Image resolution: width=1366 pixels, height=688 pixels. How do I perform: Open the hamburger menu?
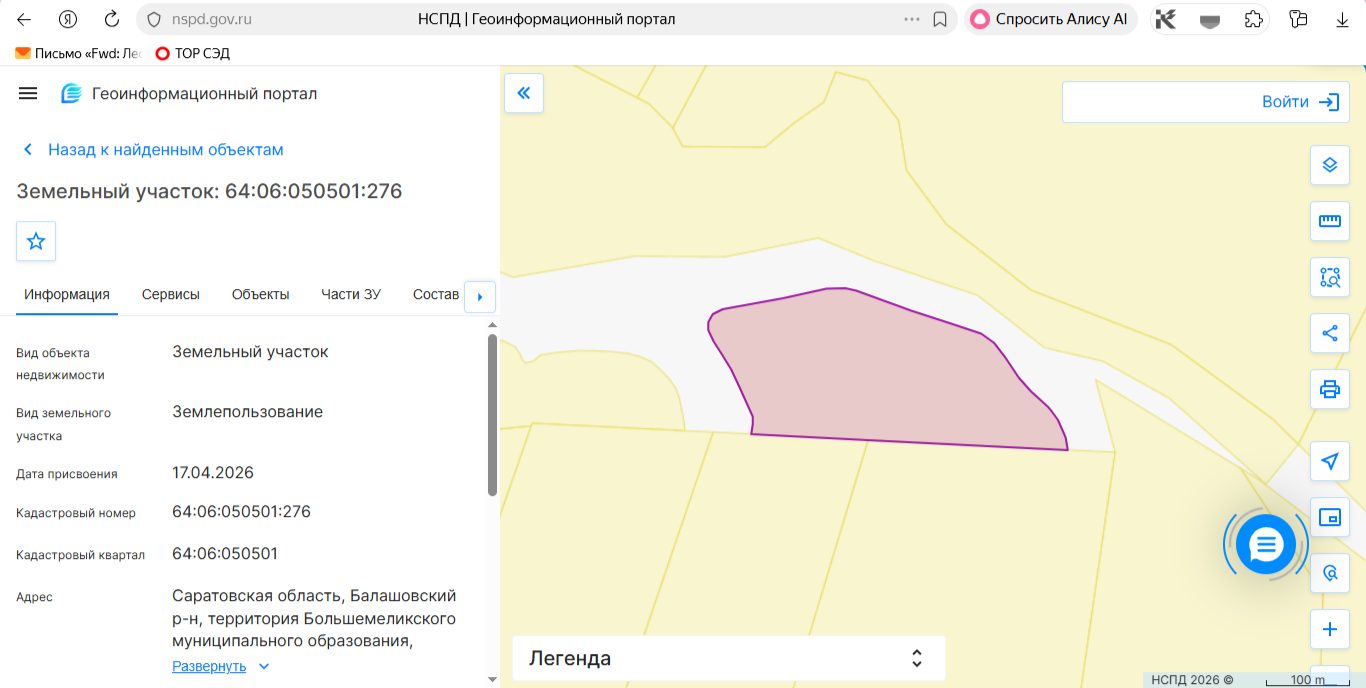[28, 93]
